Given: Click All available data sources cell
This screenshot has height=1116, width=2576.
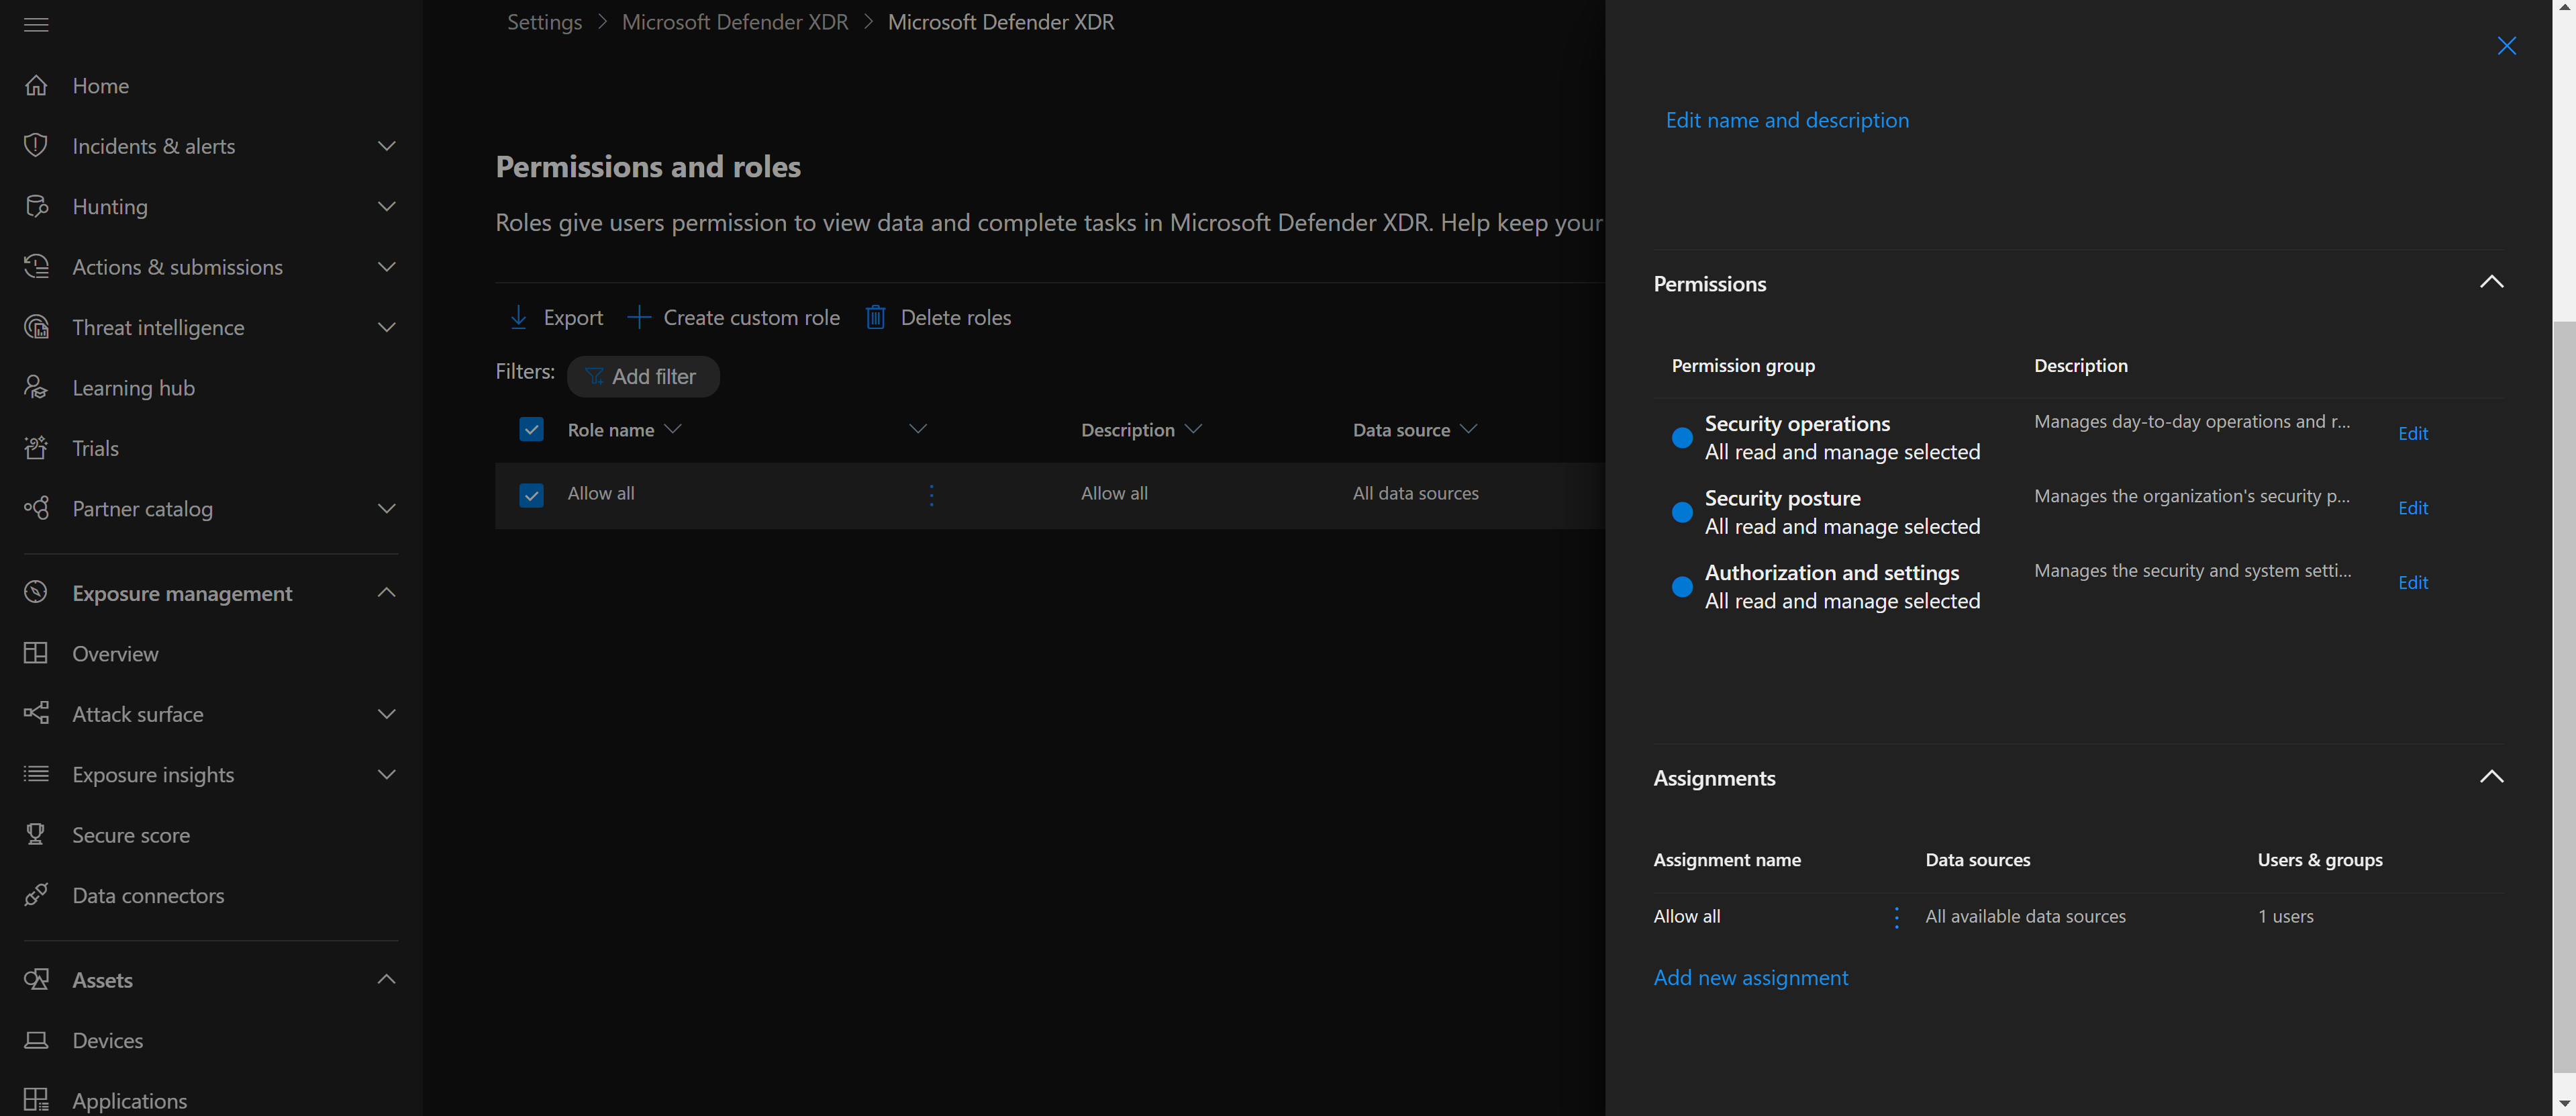Looking at the screenshot, I should coord(2025,917).
